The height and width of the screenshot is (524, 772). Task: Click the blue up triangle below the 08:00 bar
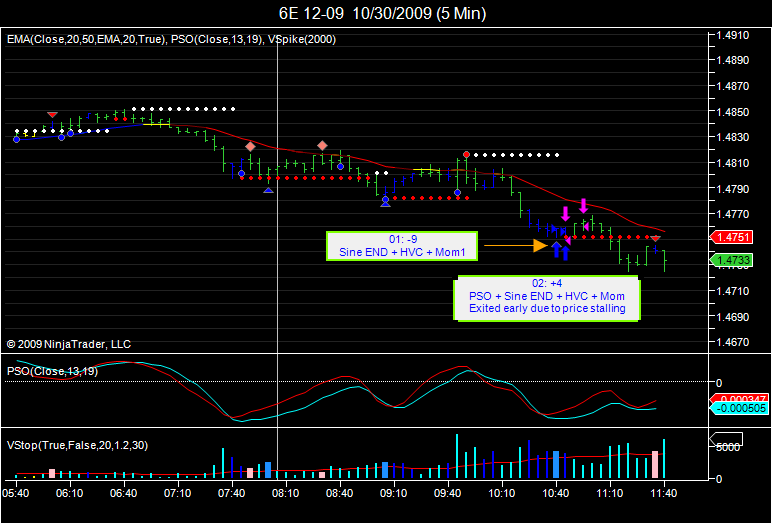pyautogui.click(x=268, y=190)
